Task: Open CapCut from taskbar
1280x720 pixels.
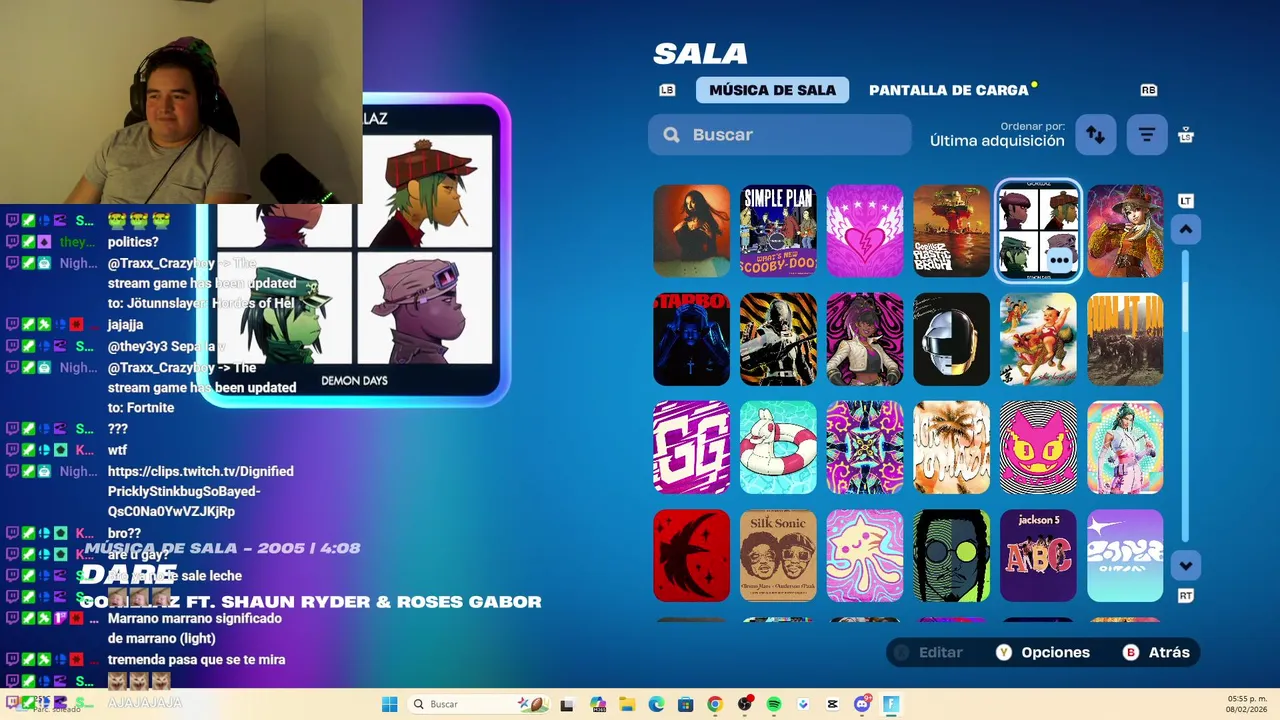Action: 832,704
